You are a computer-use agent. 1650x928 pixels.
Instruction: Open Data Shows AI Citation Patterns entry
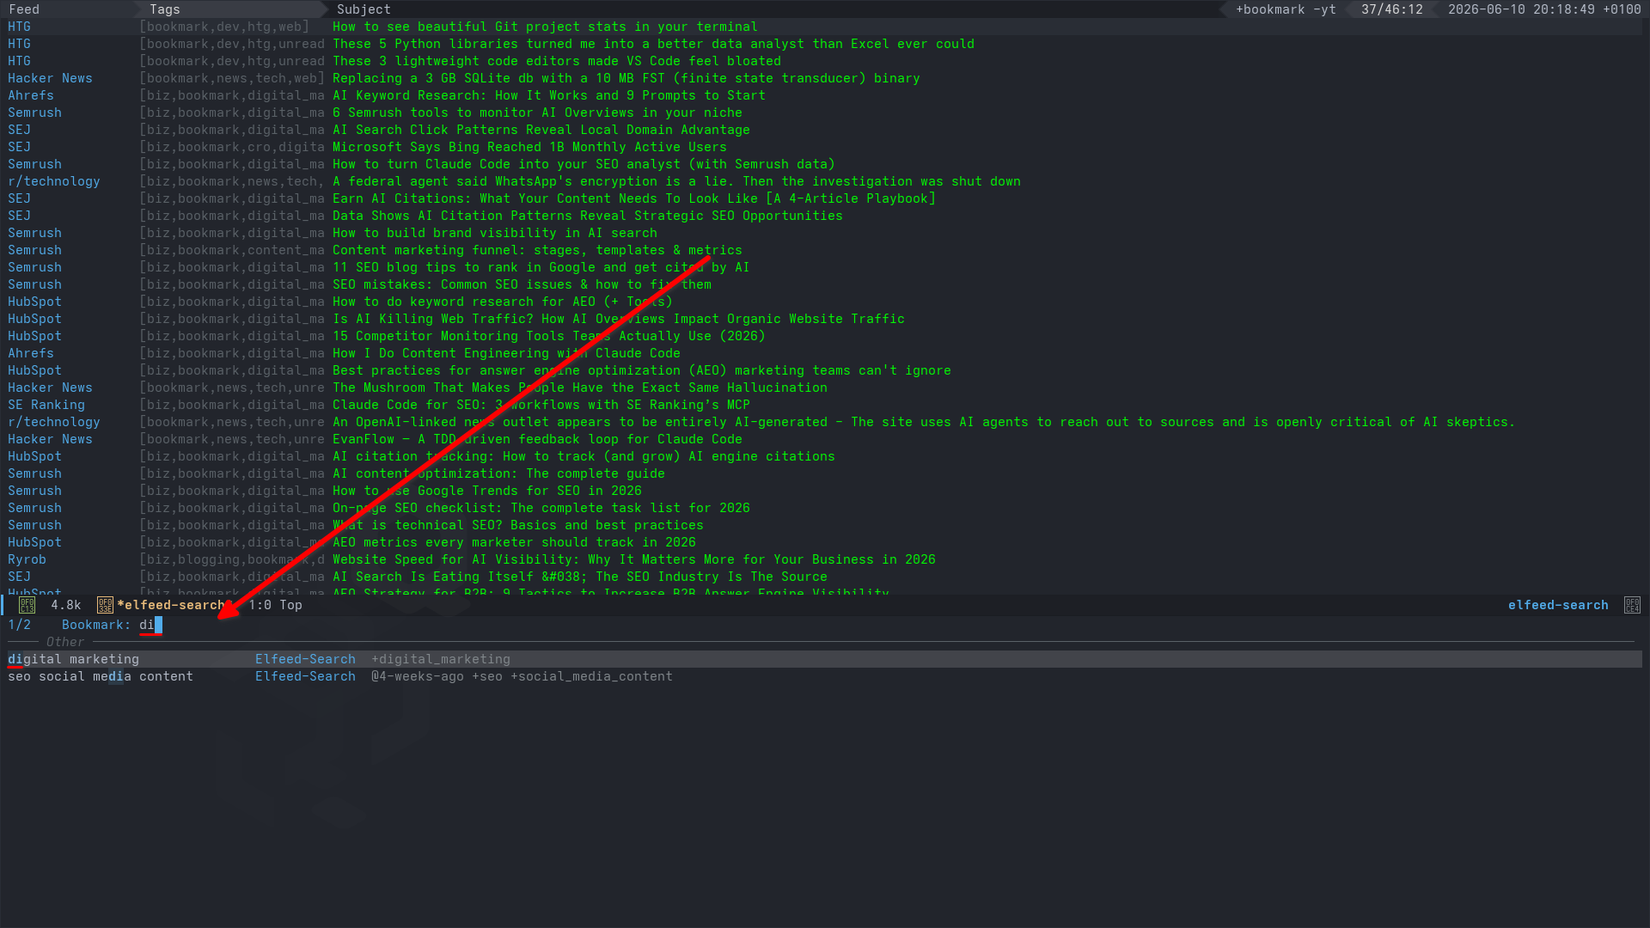(587, 216)
